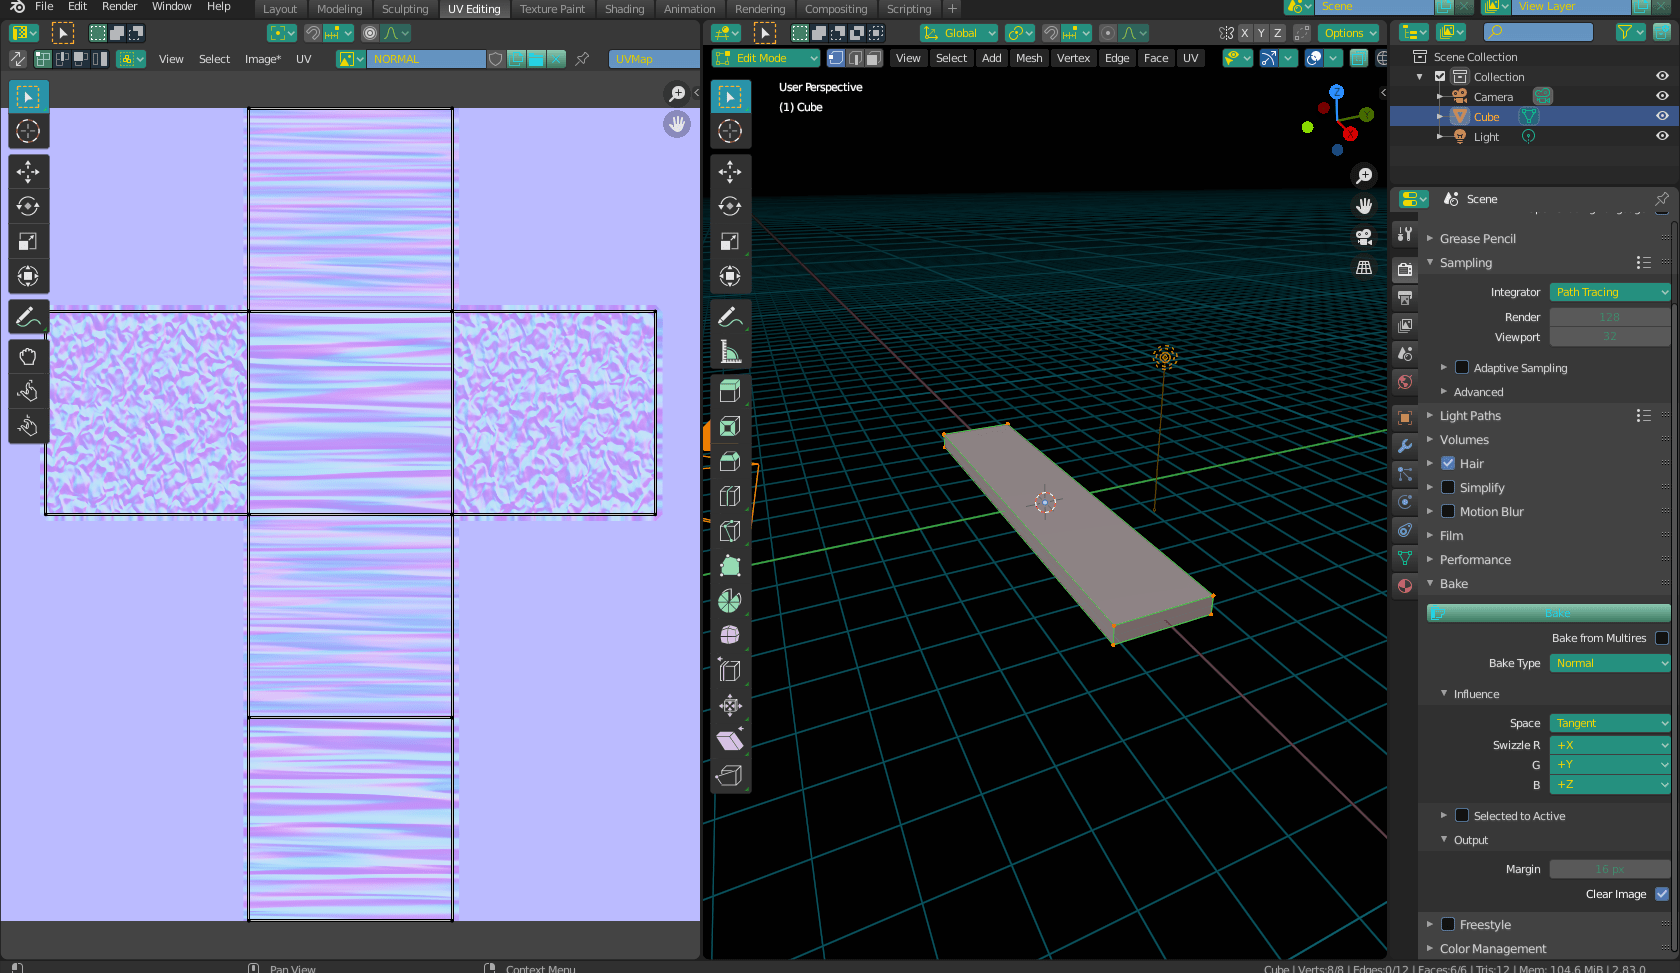This screenshot has width=1680, height=973.
Task: Uncheck the Hair checkbox
Action: pos(1447,463)
